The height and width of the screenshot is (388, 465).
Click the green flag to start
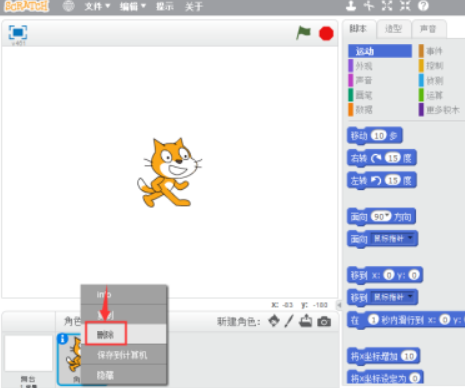[x=303, y=33]
